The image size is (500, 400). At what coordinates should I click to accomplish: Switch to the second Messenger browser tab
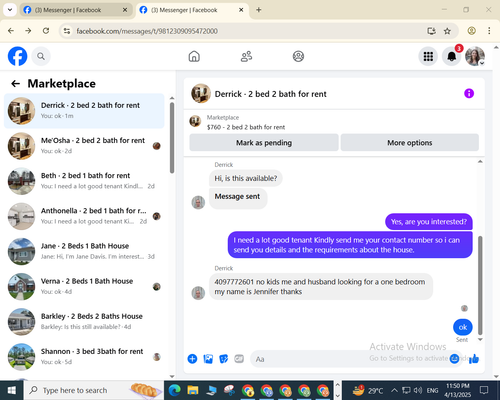click(191, 10)
